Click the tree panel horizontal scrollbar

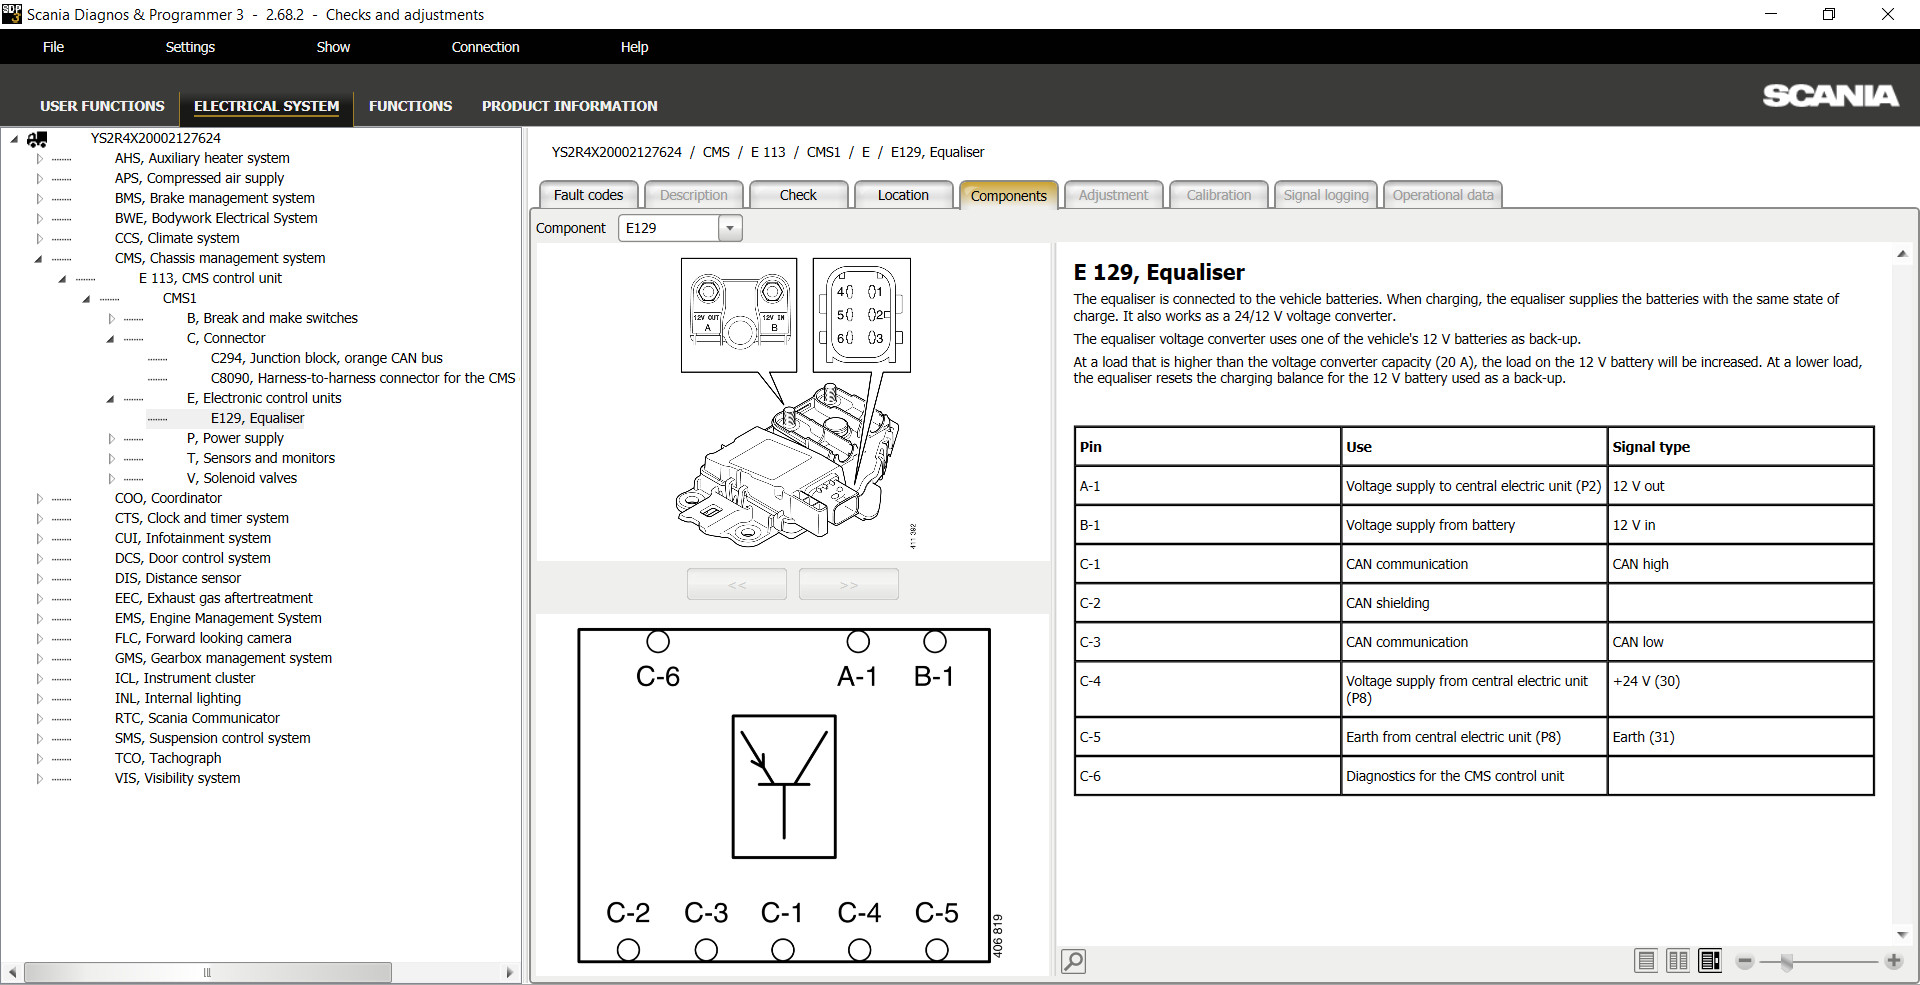207,972
